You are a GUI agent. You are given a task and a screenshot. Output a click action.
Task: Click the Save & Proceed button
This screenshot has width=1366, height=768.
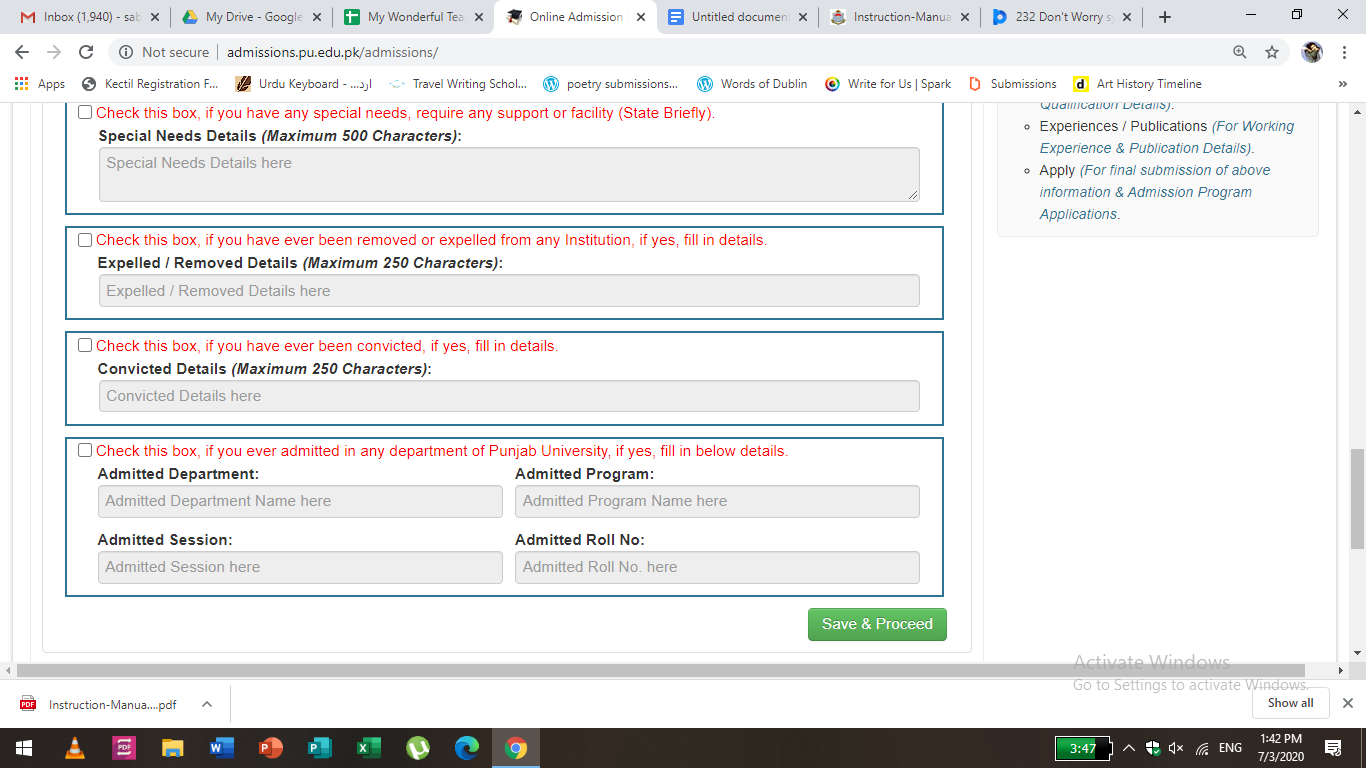[x=877, y=624]
